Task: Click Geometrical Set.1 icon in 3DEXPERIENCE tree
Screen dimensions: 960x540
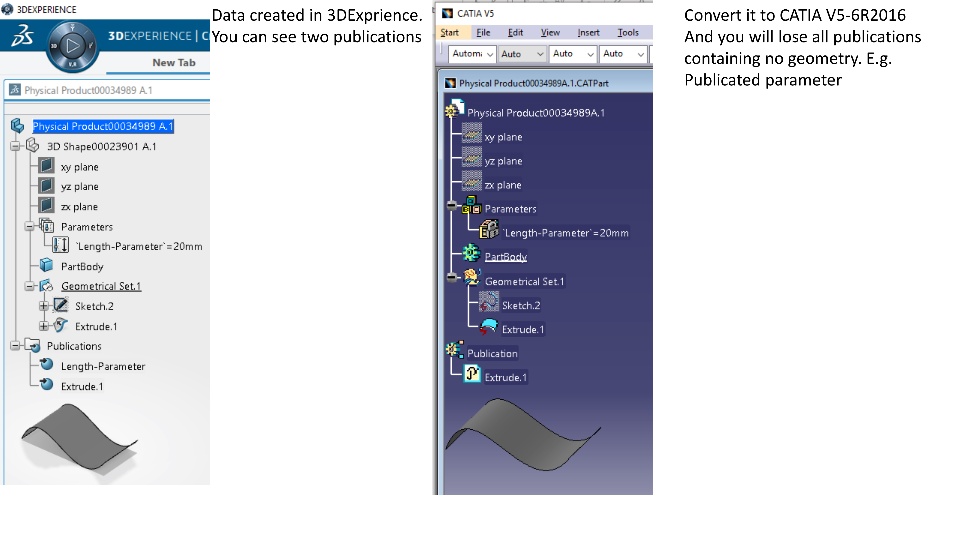Action: coord(47,285)
